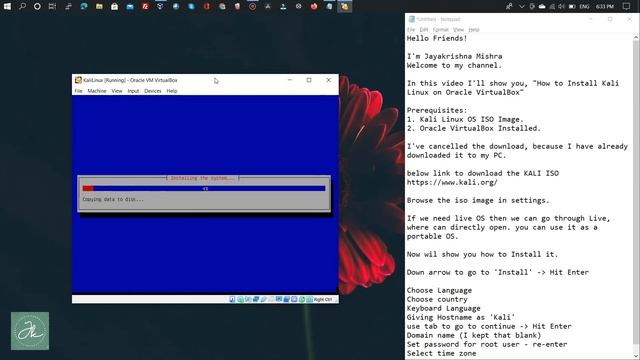Open the VirtualBox Input menu
Image resolution: width=640 pixels, height=360 pixels.
pos(133,91)
